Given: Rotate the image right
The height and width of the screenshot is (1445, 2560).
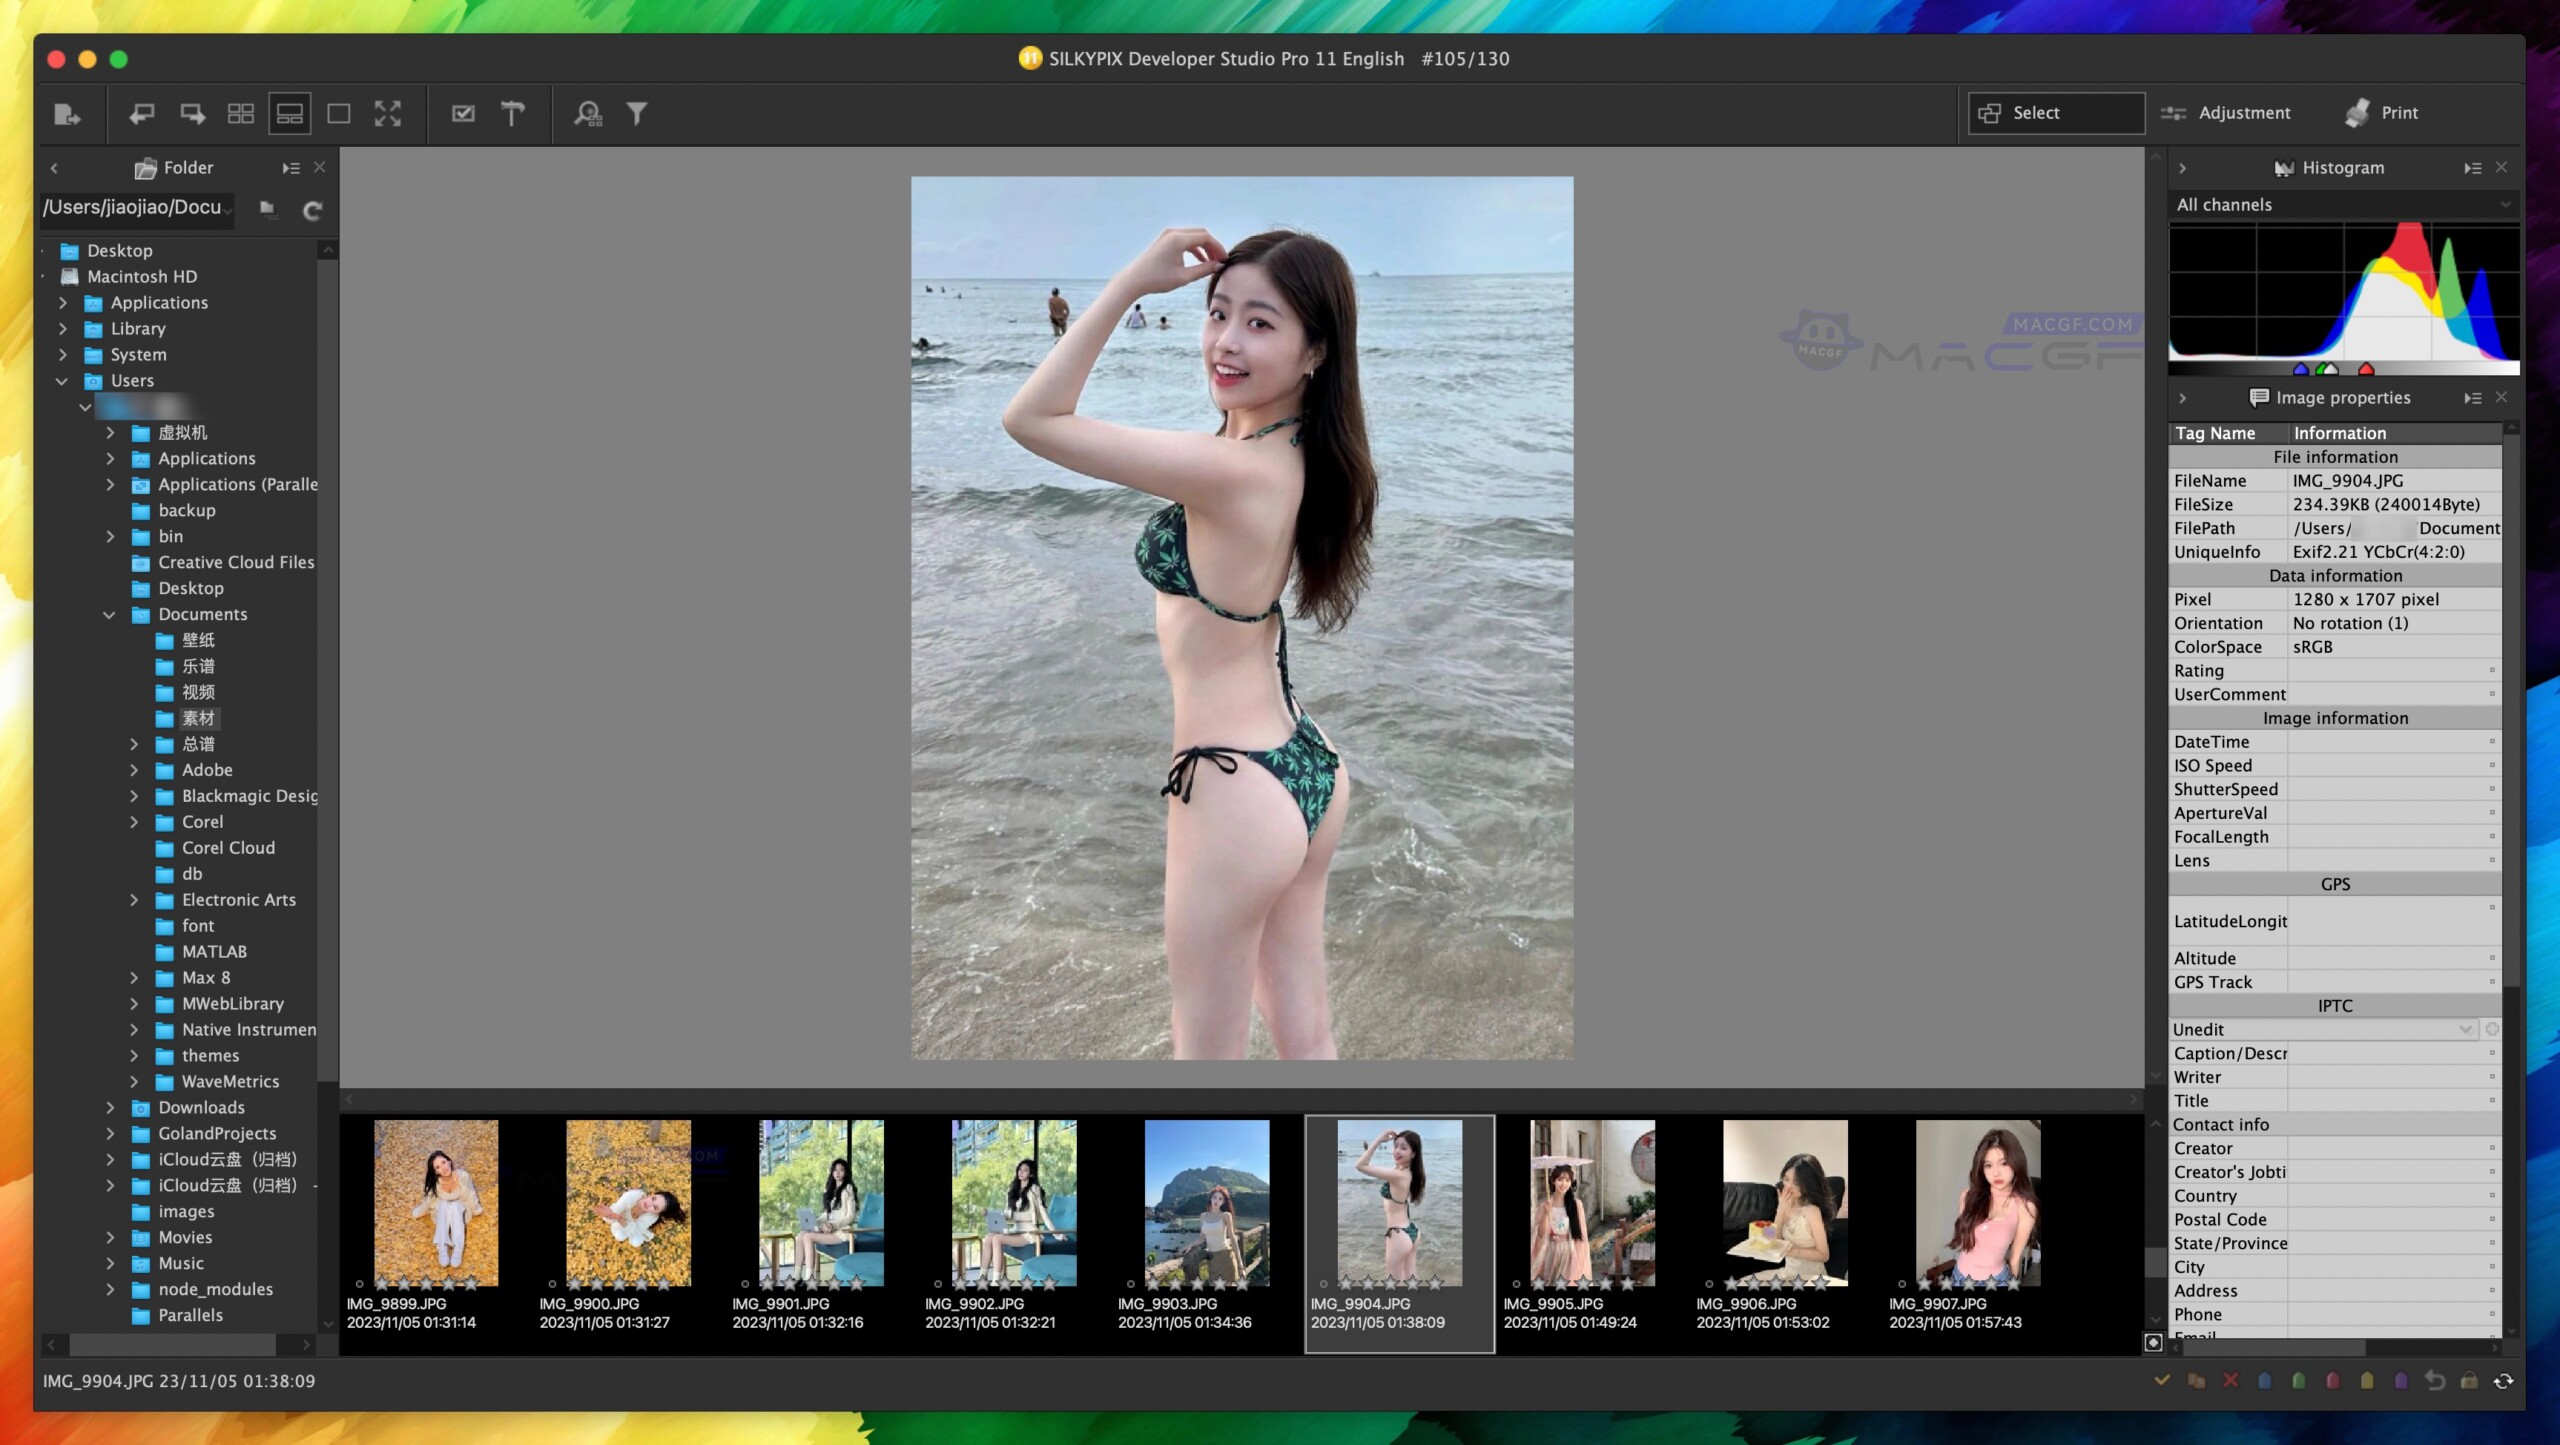Looking at the screenshot, I should pos(190,113).
